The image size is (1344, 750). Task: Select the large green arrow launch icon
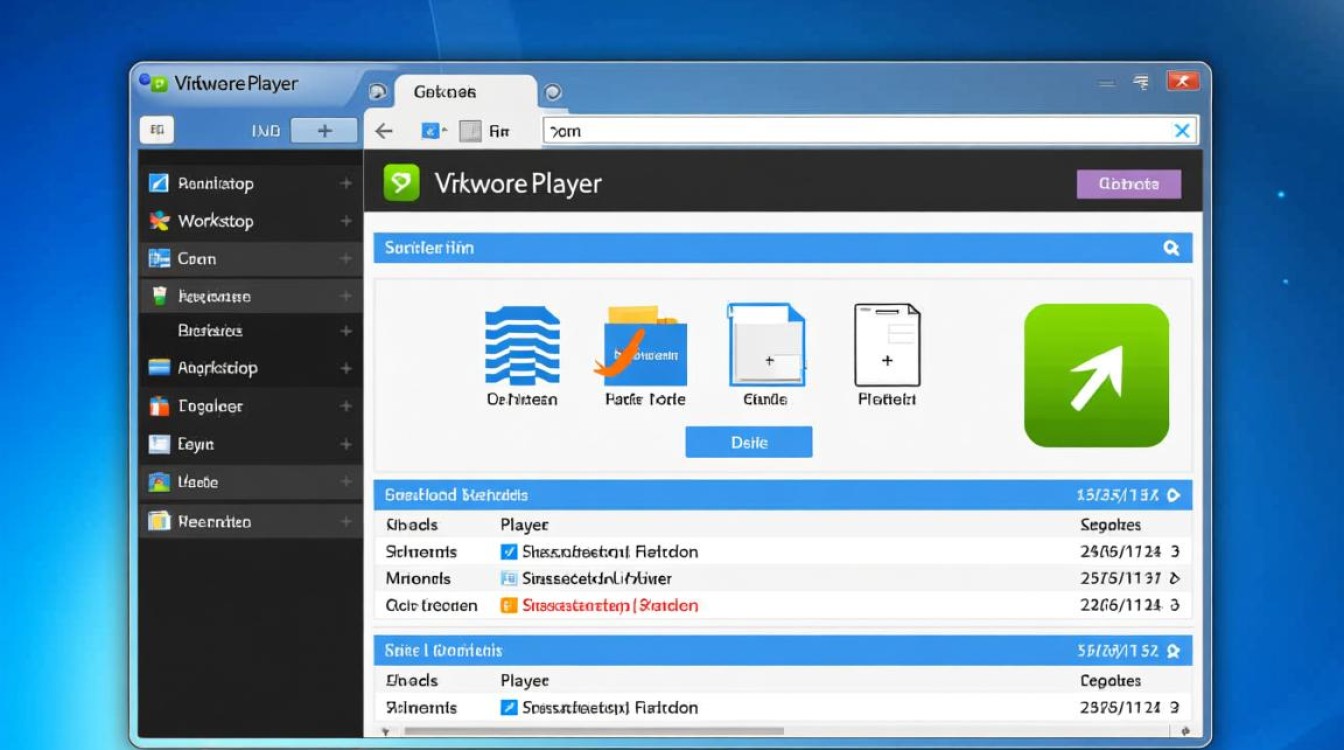(x=1096, y=375)
